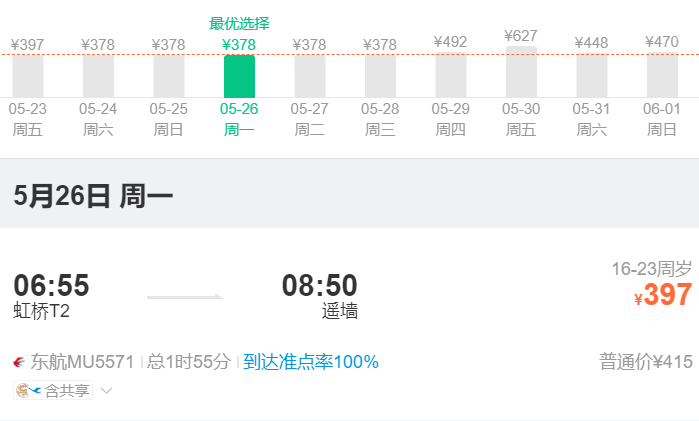The image size is (699, 421).
Task: Click the 06:55 departure time
Action: [51, 285]
